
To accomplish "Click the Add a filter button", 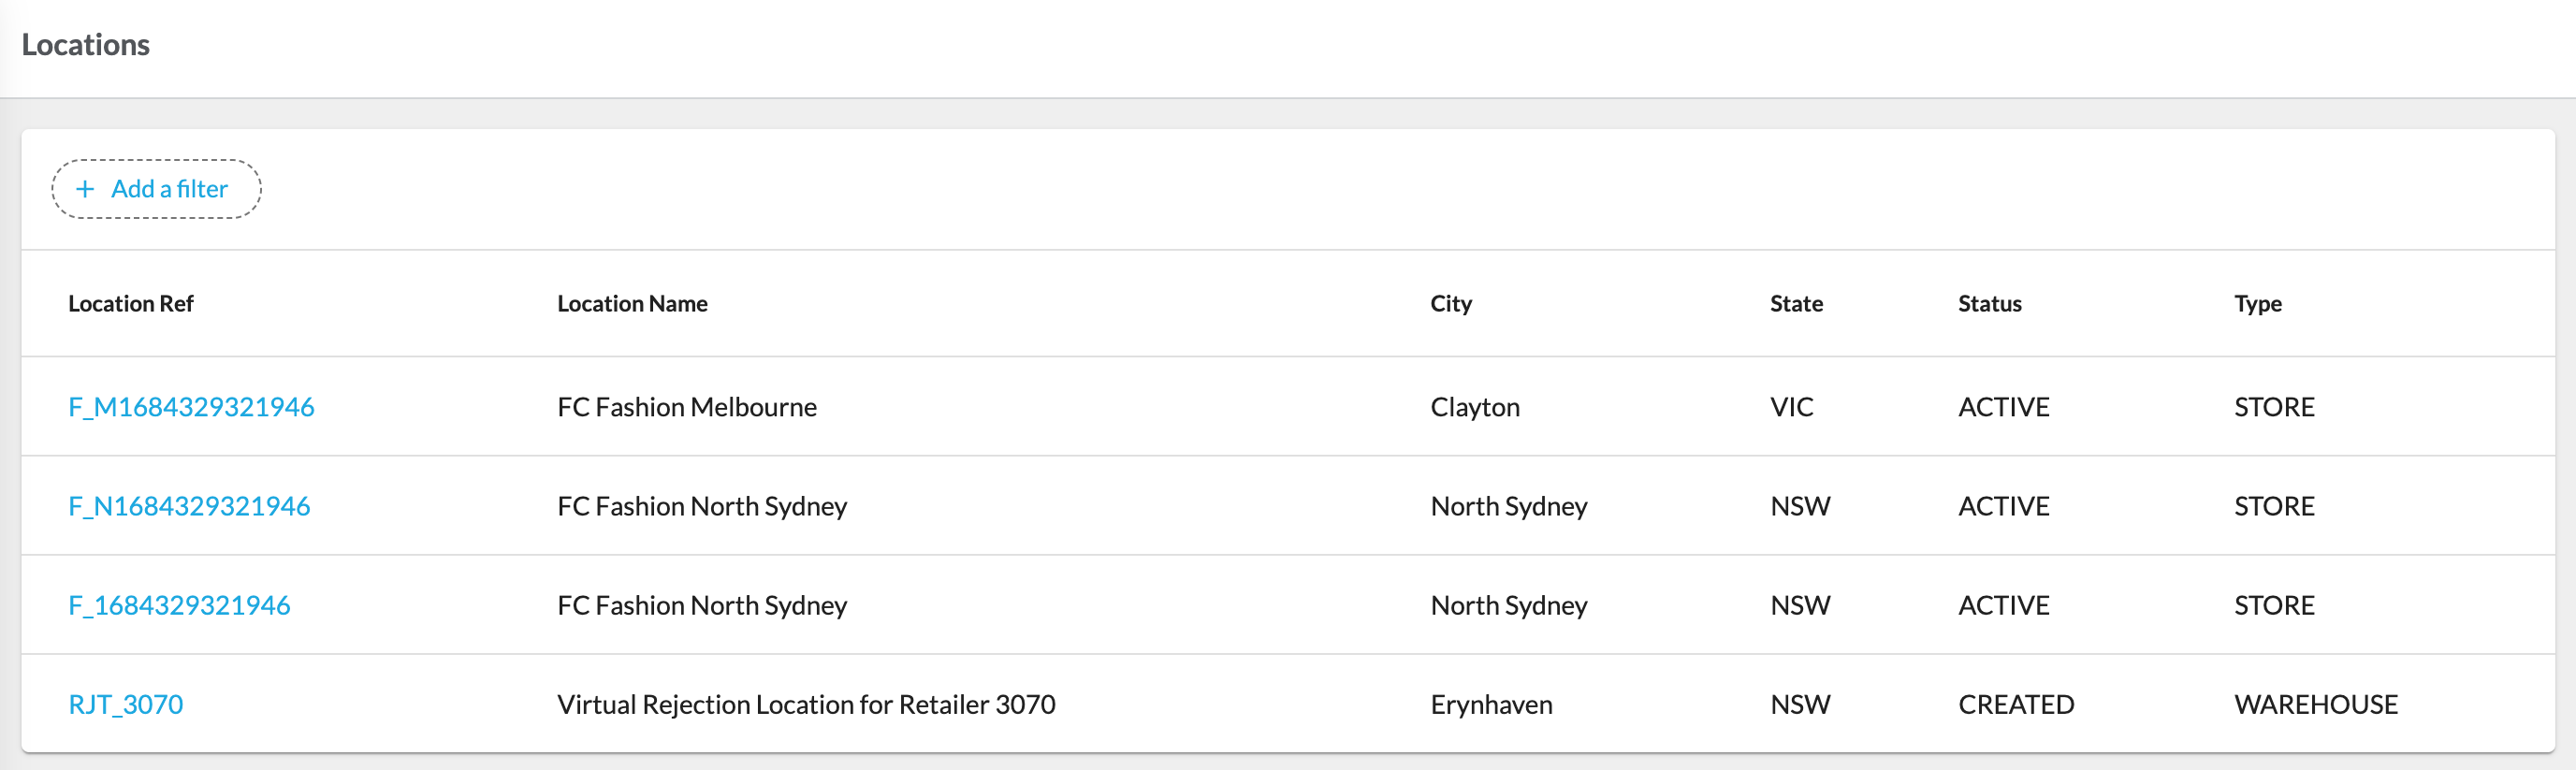I will tap(156, 188).
